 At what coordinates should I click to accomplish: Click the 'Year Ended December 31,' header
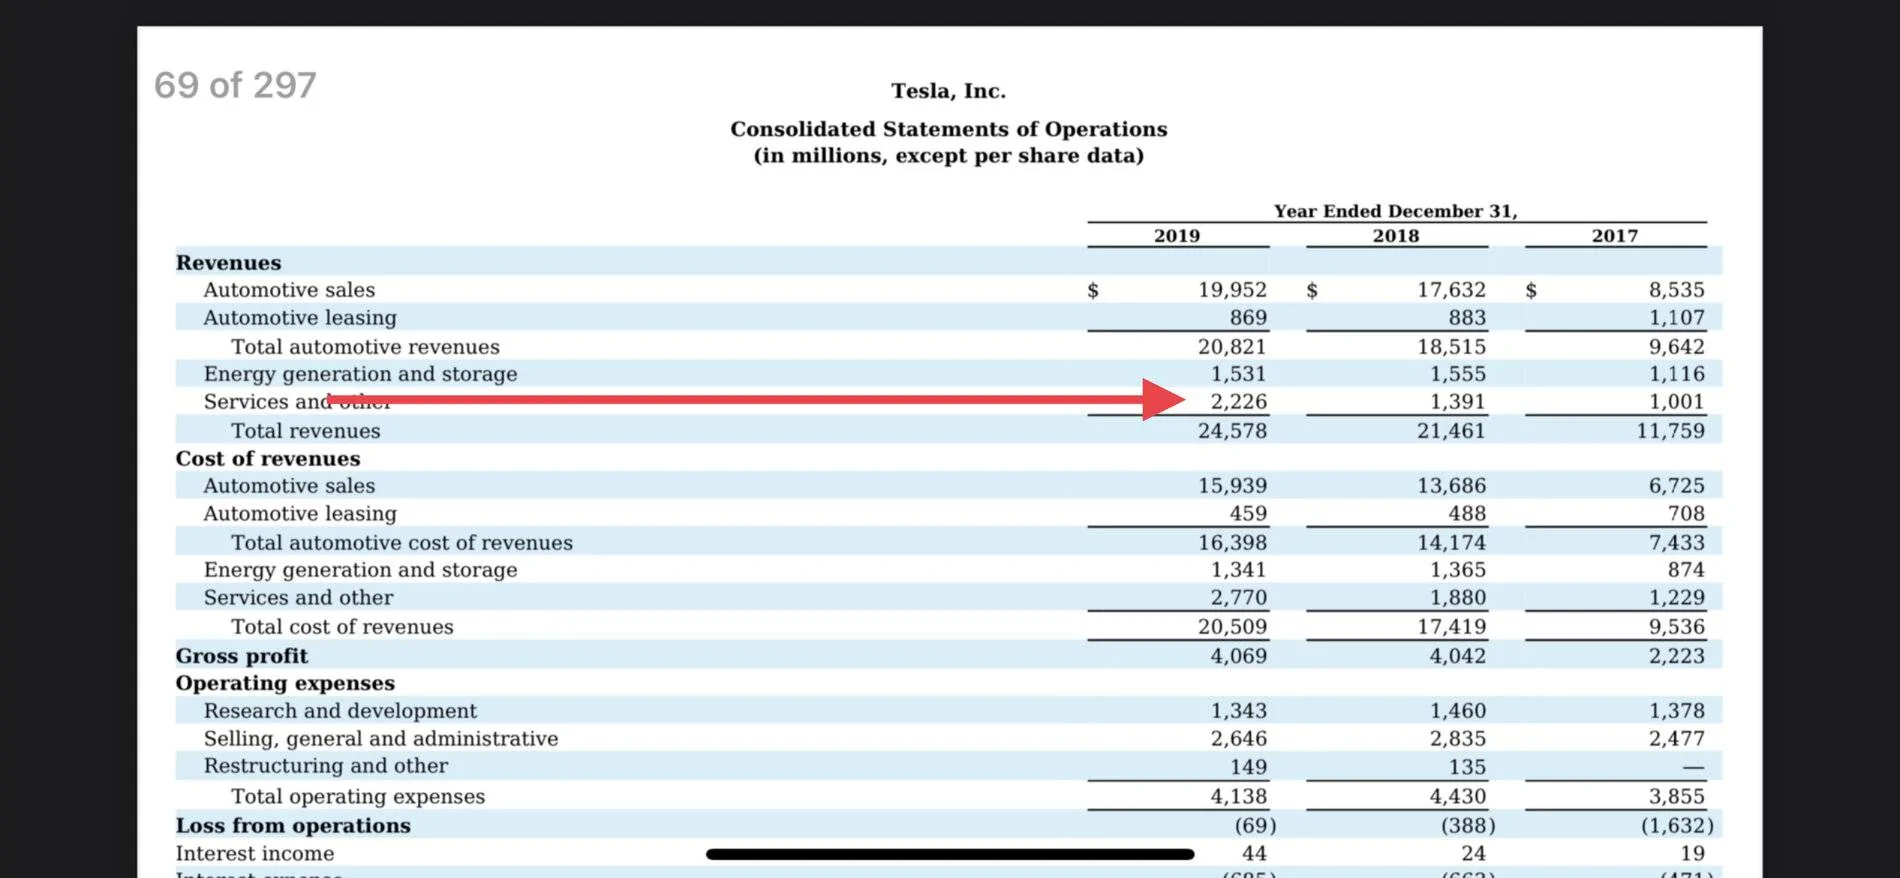click(1395, 211)
